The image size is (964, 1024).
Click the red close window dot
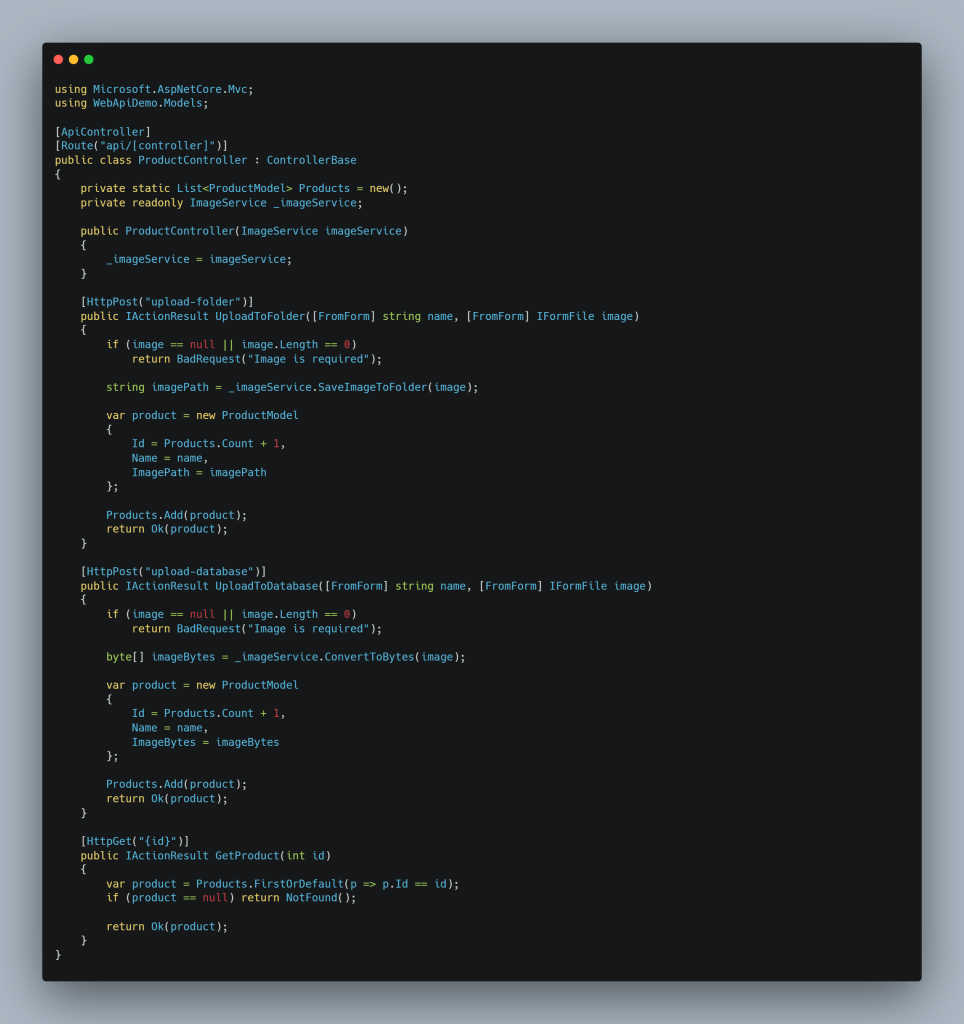58,60
